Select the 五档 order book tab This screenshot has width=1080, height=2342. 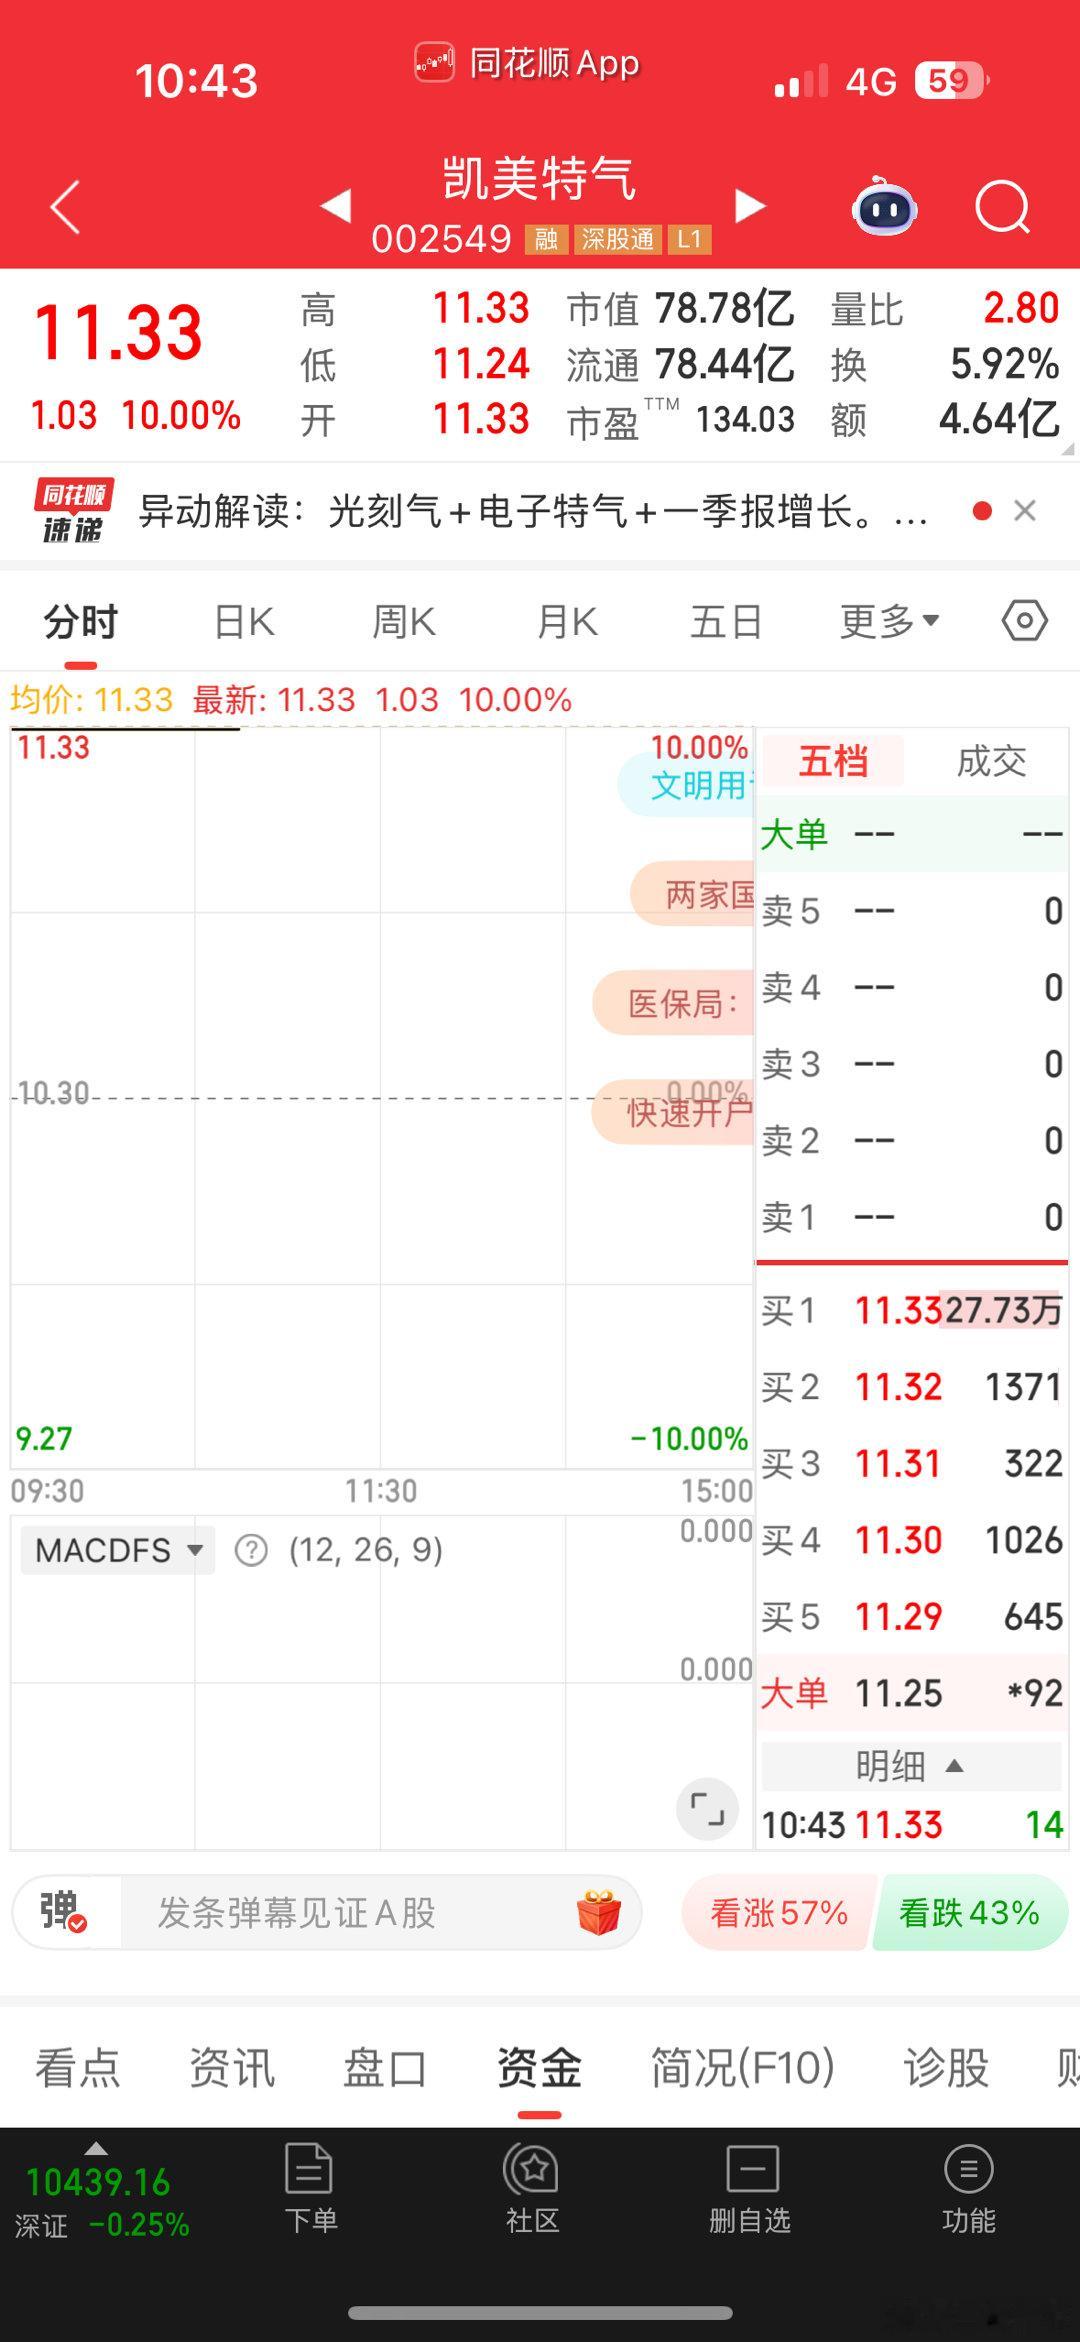click(x=832, y=761)
